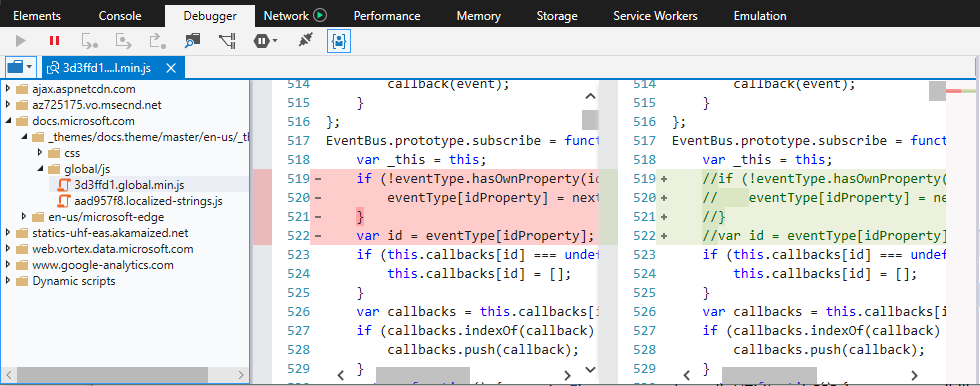Select the www.google-analytics.com tree label
The image size is (980, 386).
click(102, 265)
